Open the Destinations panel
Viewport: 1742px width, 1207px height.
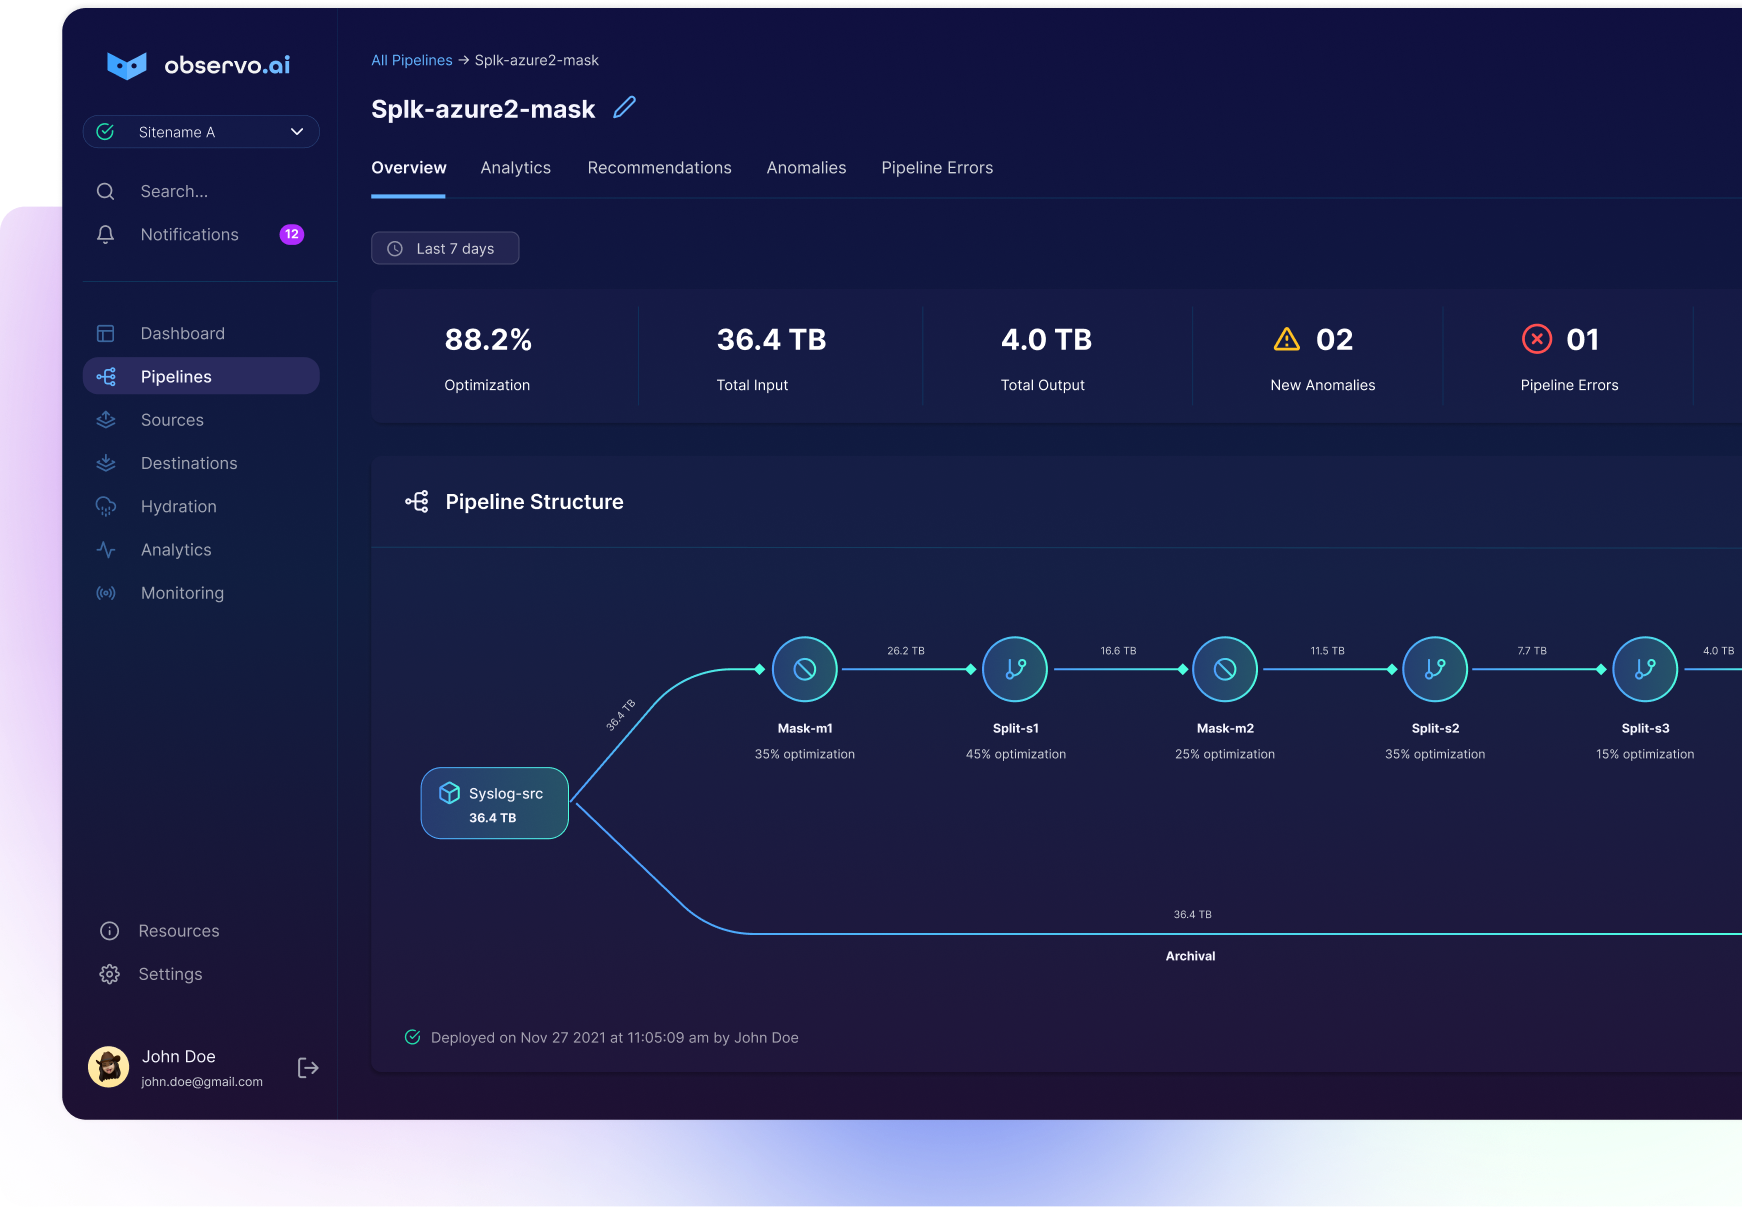point(189,463)
